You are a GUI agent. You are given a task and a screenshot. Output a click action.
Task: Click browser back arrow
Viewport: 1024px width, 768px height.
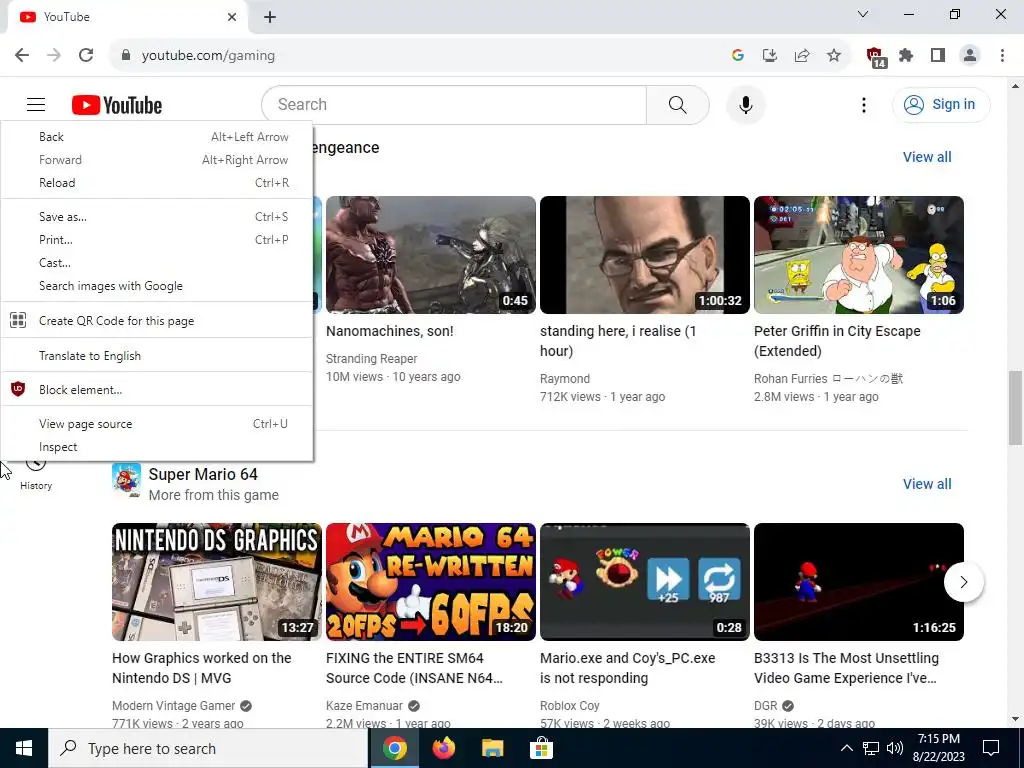click(x=22, y=56)
